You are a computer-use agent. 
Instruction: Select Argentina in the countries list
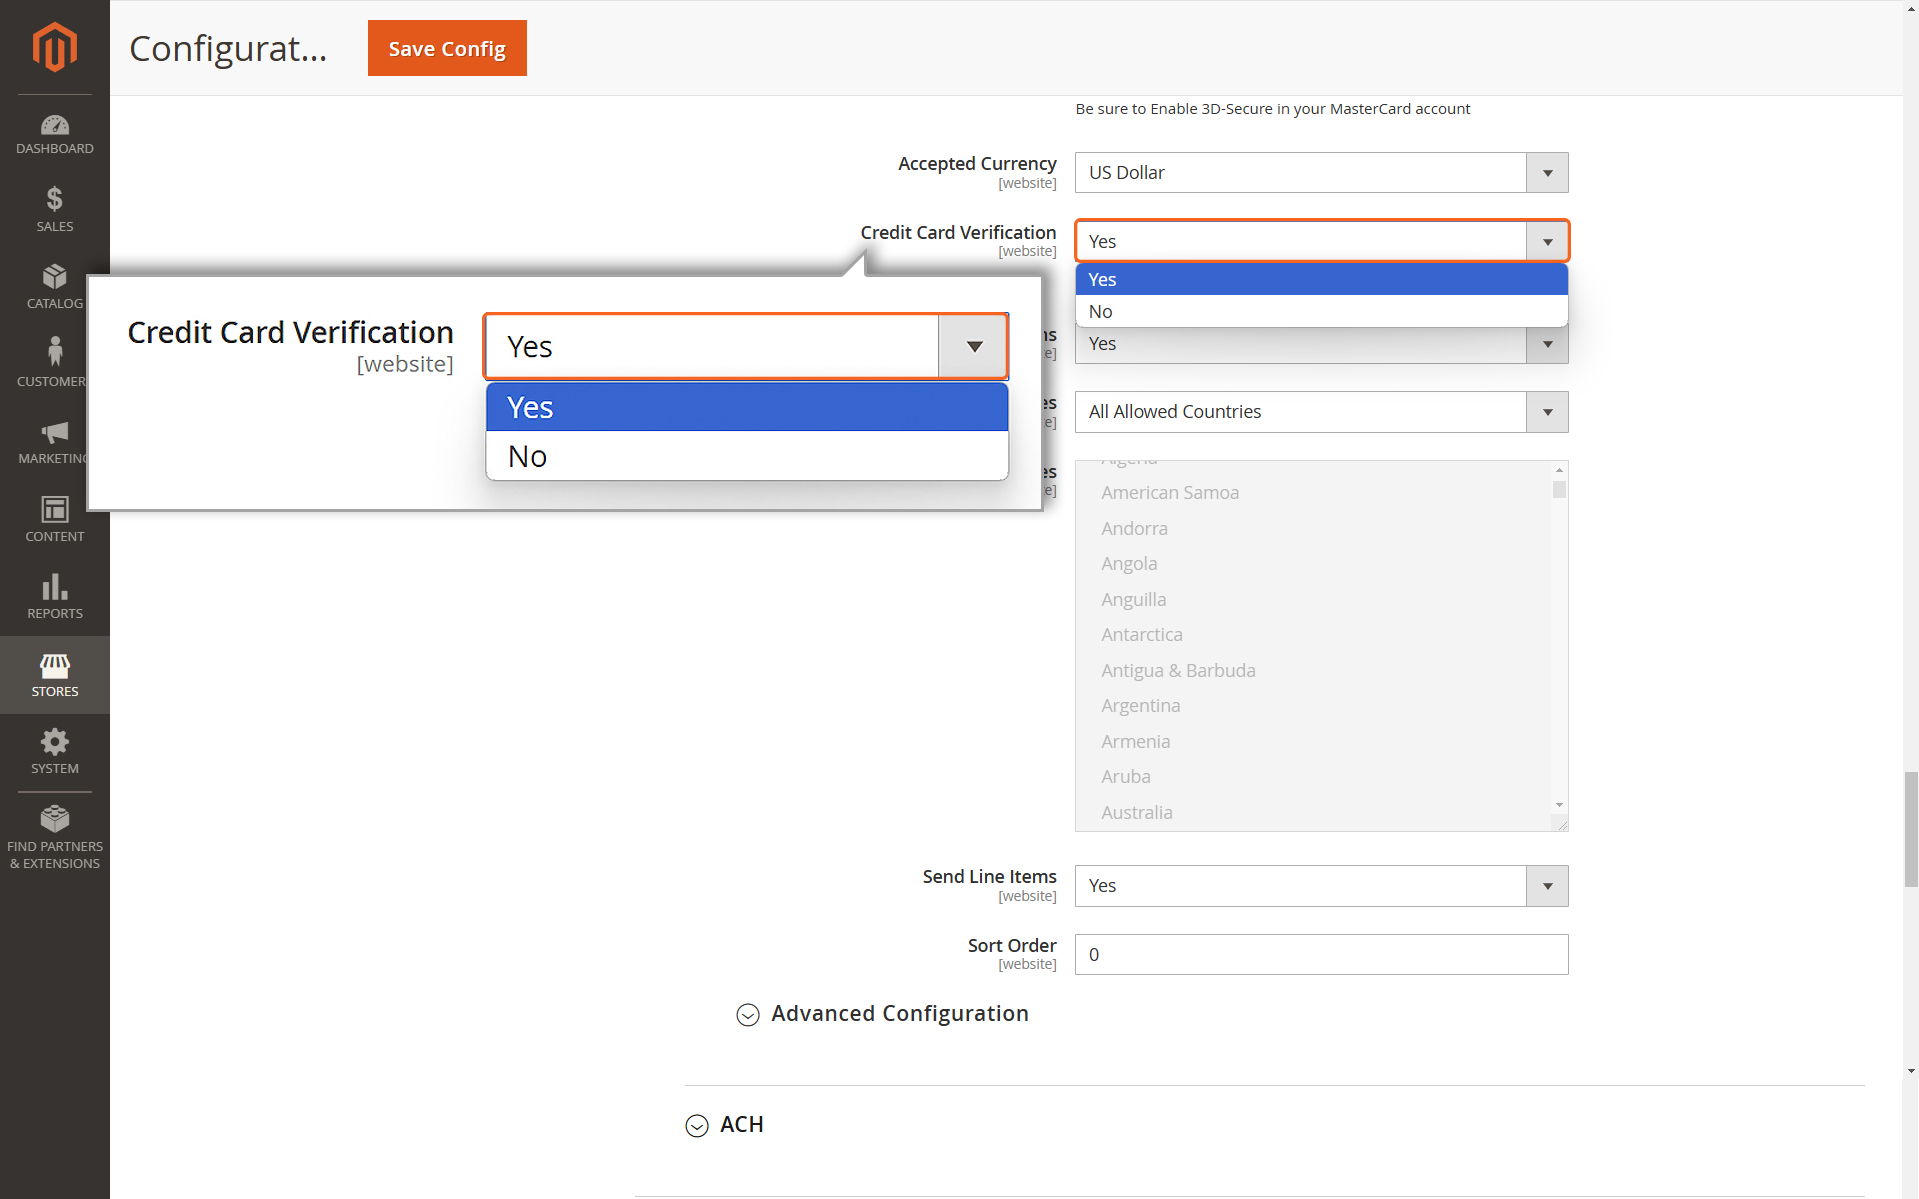pyautogui.click(x=1140, y=706)
